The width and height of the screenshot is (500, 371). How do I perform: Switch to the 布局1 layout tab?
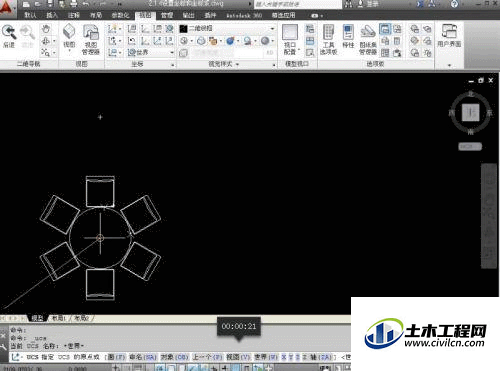(x=59, y=318)
